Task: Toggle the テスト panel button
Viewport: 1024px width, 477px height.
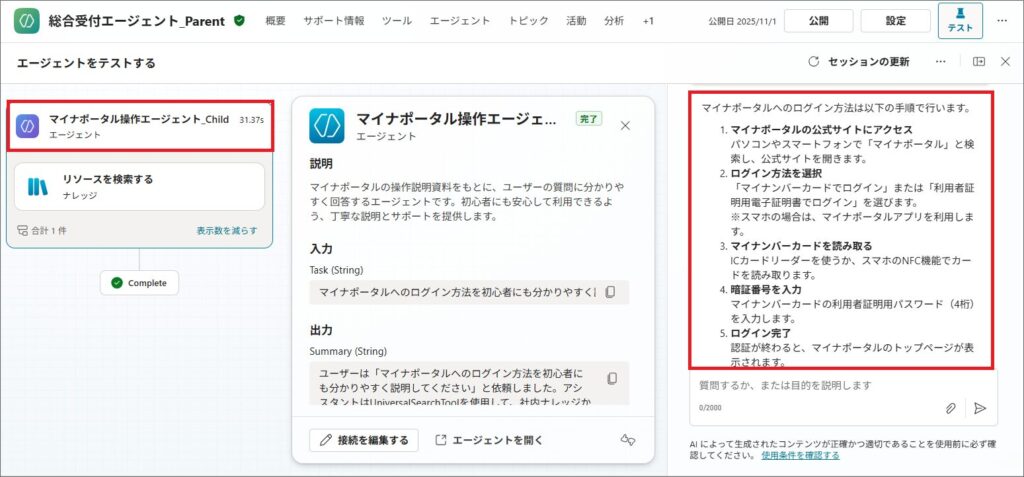Action: pos(960,20)
